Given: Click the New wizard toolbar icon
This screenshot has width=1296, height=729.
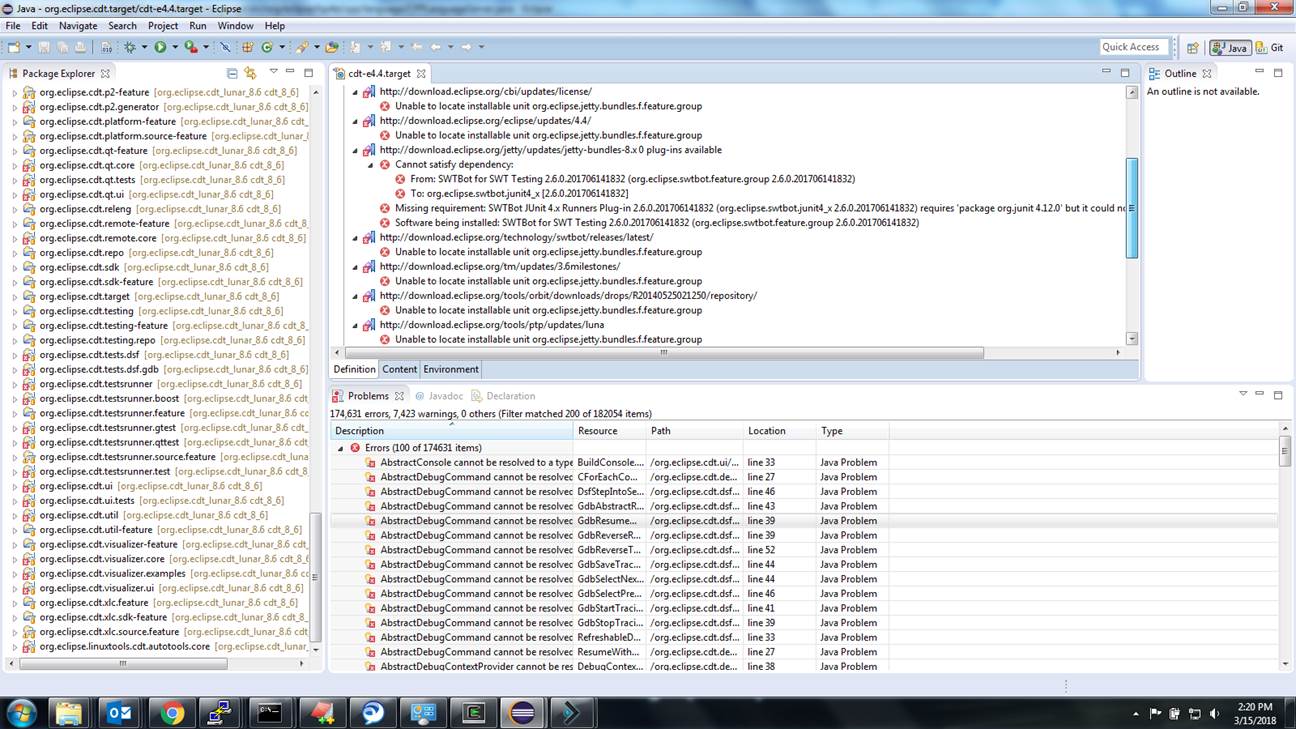Looking at the screenshot, I should [14, 47].
